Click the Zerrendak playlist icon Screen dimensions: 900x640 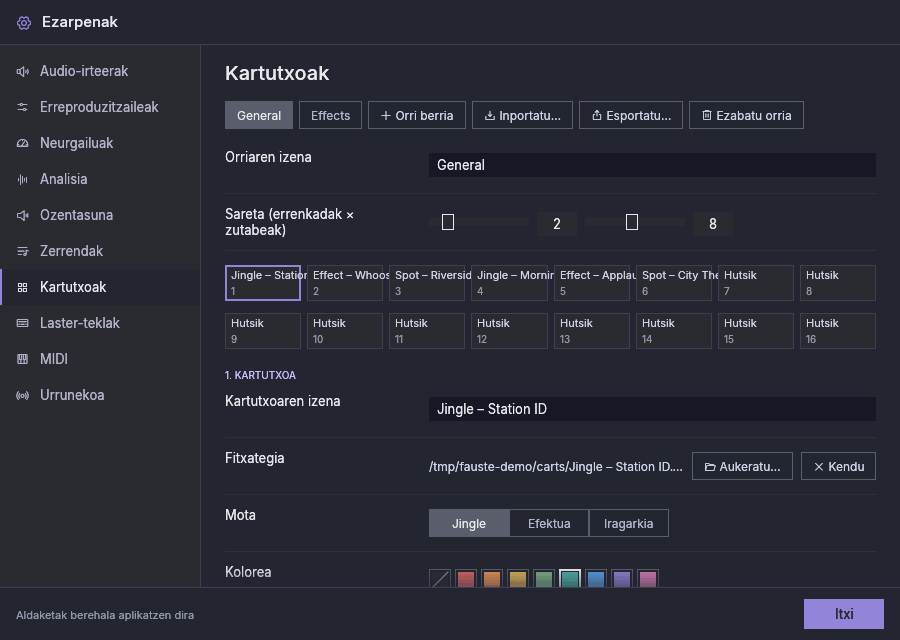pyautogui.click(x=22, y=251)
